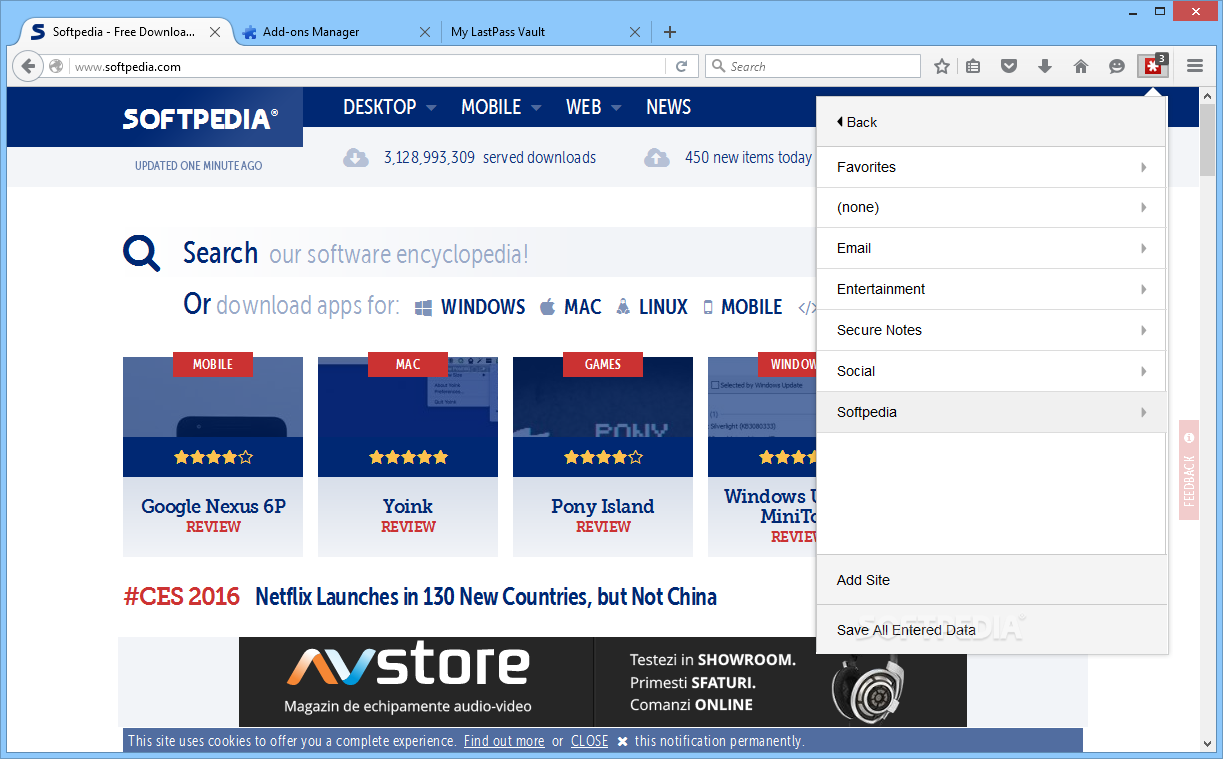Click the large Softpedia search magnifier icon
The width and height of the screenshot is (1223, 759).
point(142,253)
